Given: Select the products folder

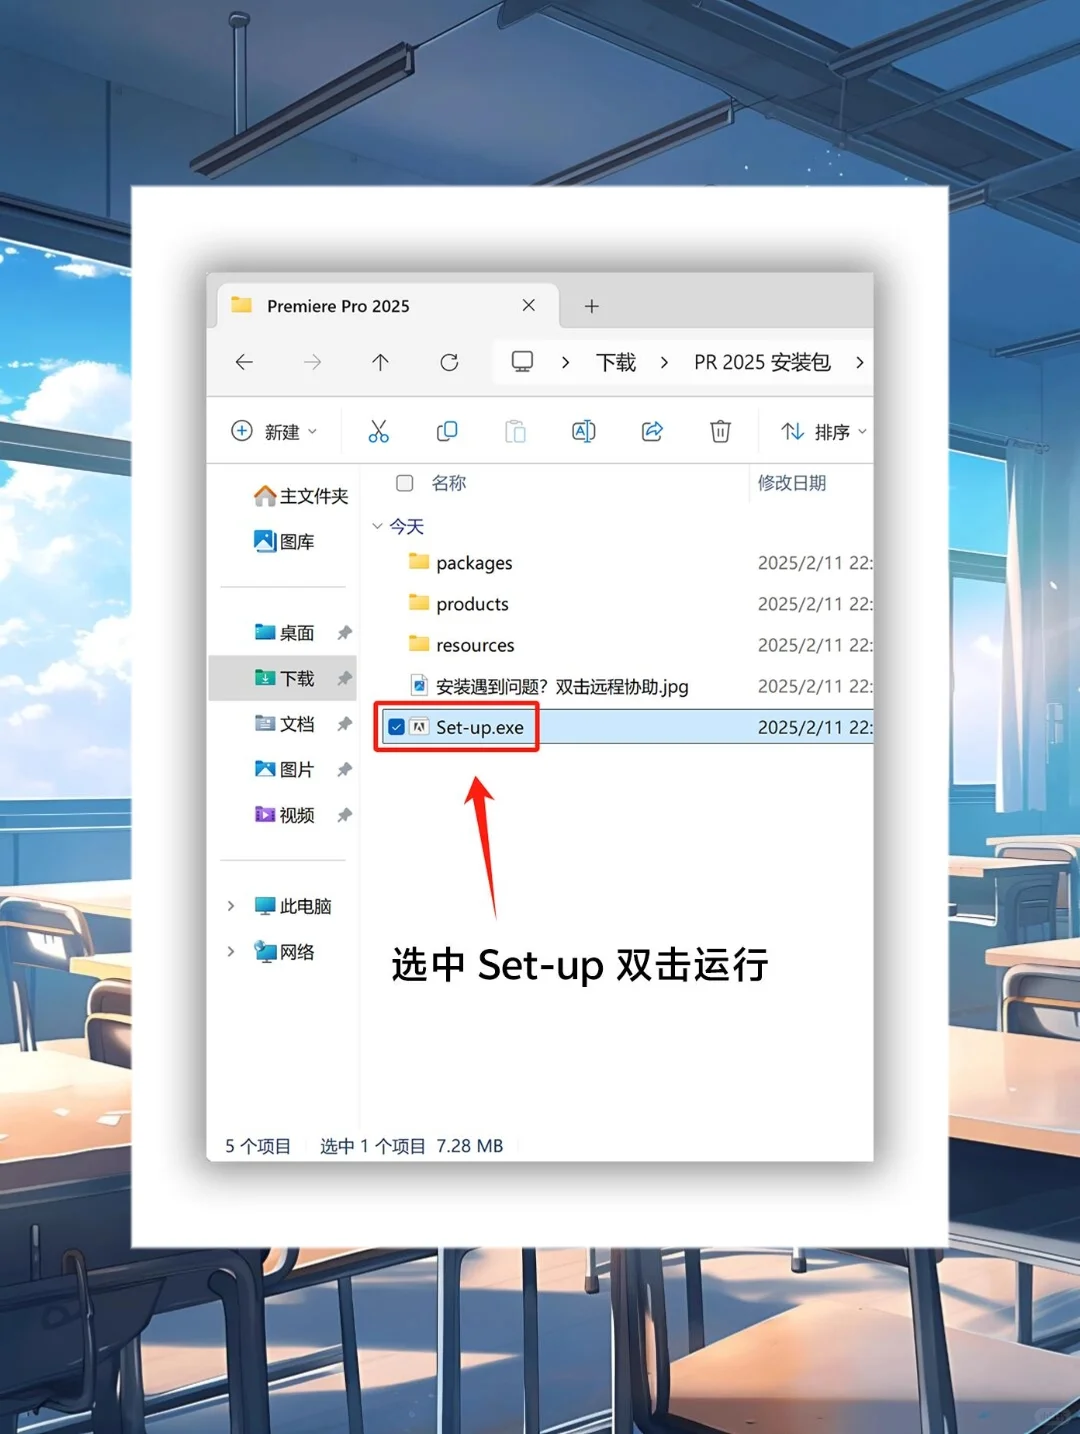Looking at the screenshot, I should click(x=472, y=604).
